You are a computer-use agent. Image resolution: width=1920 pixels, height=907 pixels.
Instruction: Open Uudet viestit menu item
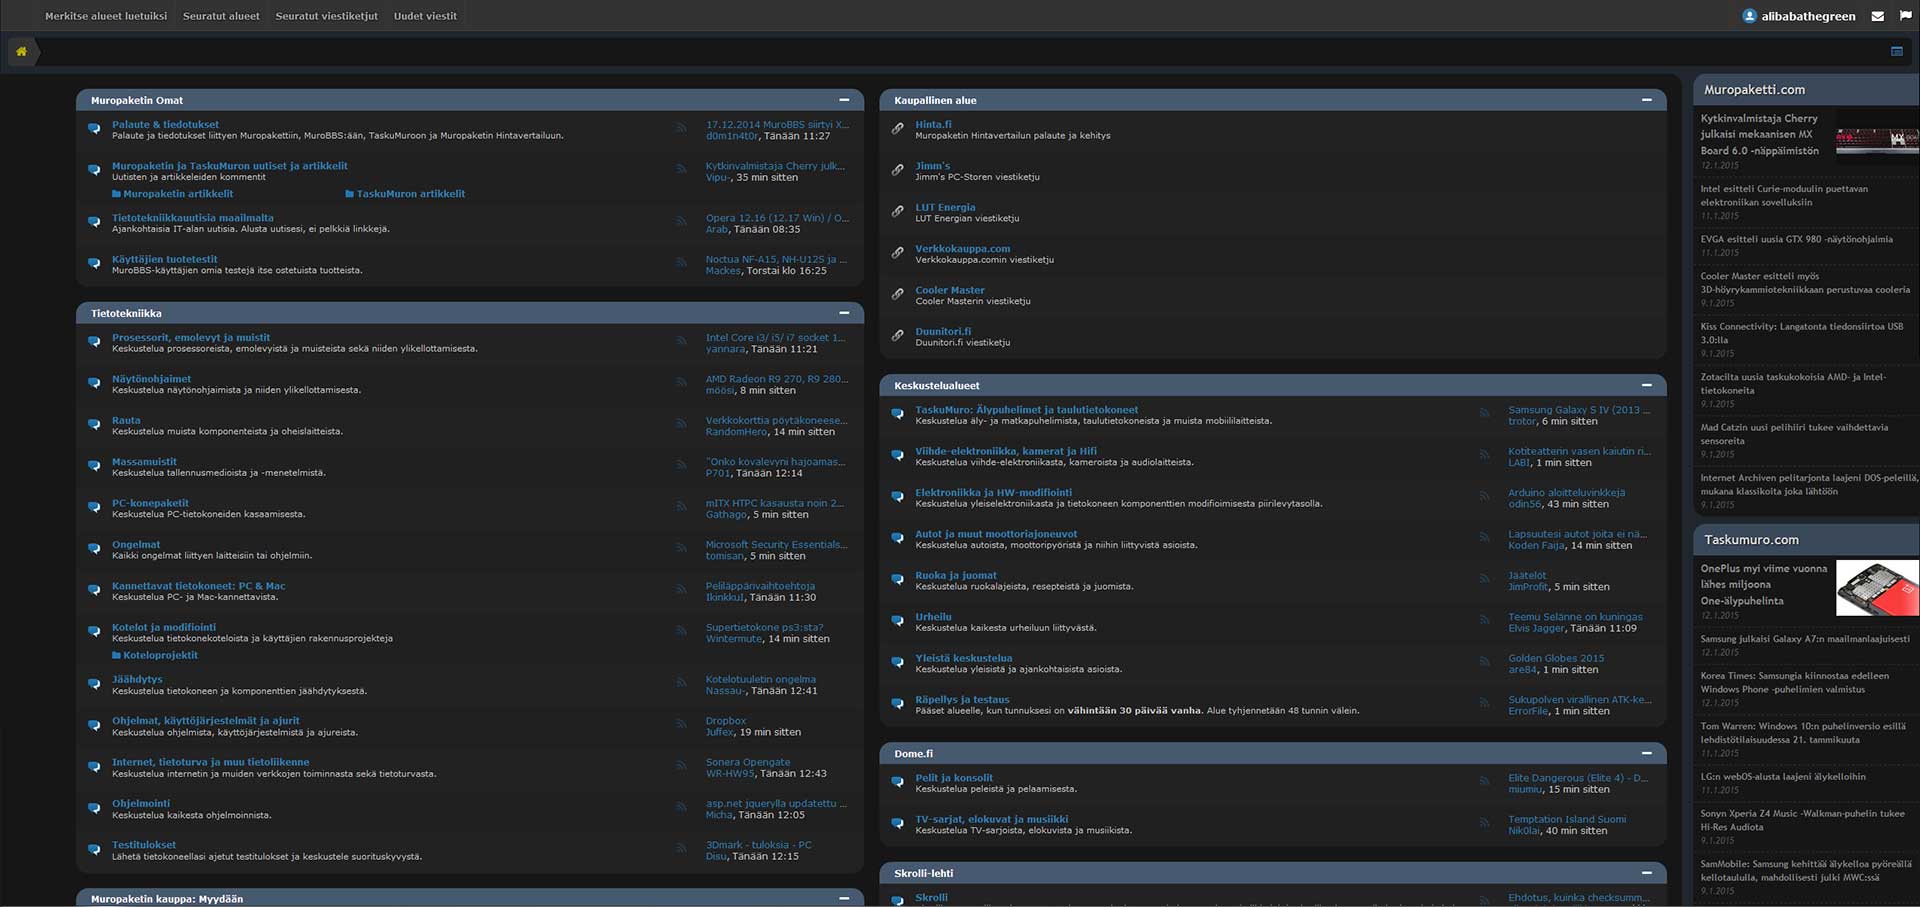point(425,16)
